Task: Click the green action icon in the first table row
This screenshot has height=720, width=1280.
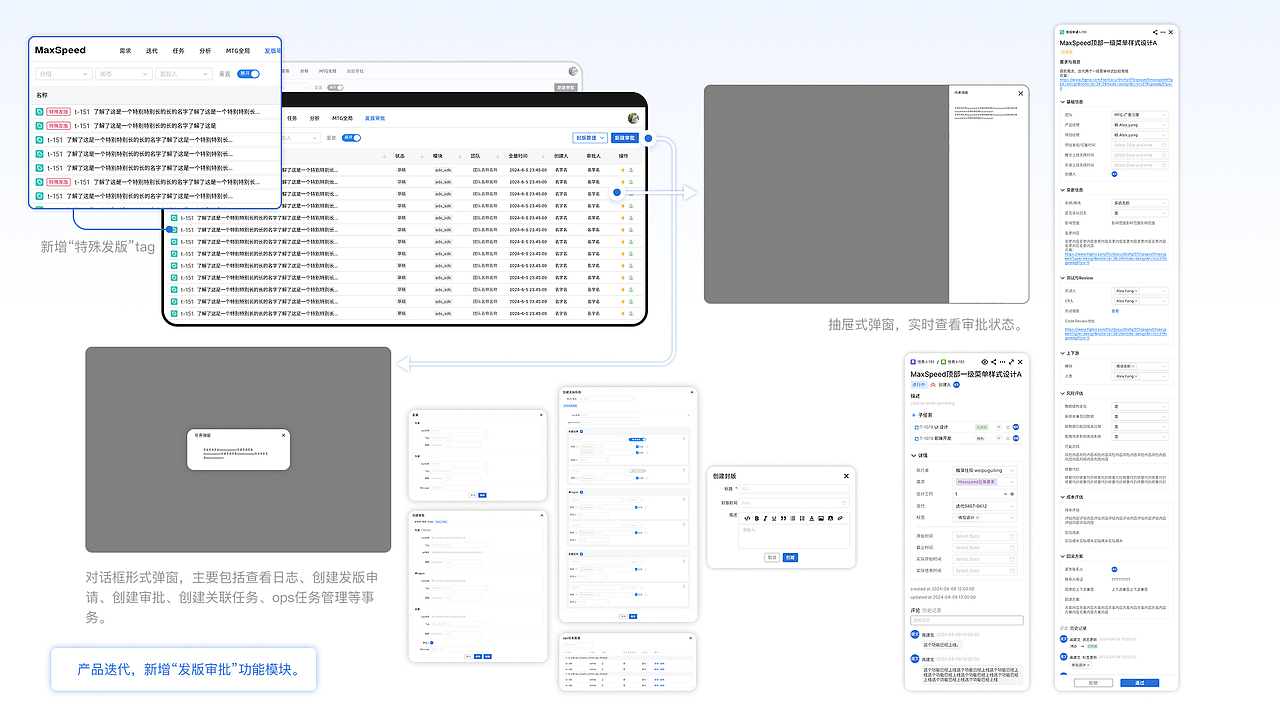Action: (x=631, y=170)
